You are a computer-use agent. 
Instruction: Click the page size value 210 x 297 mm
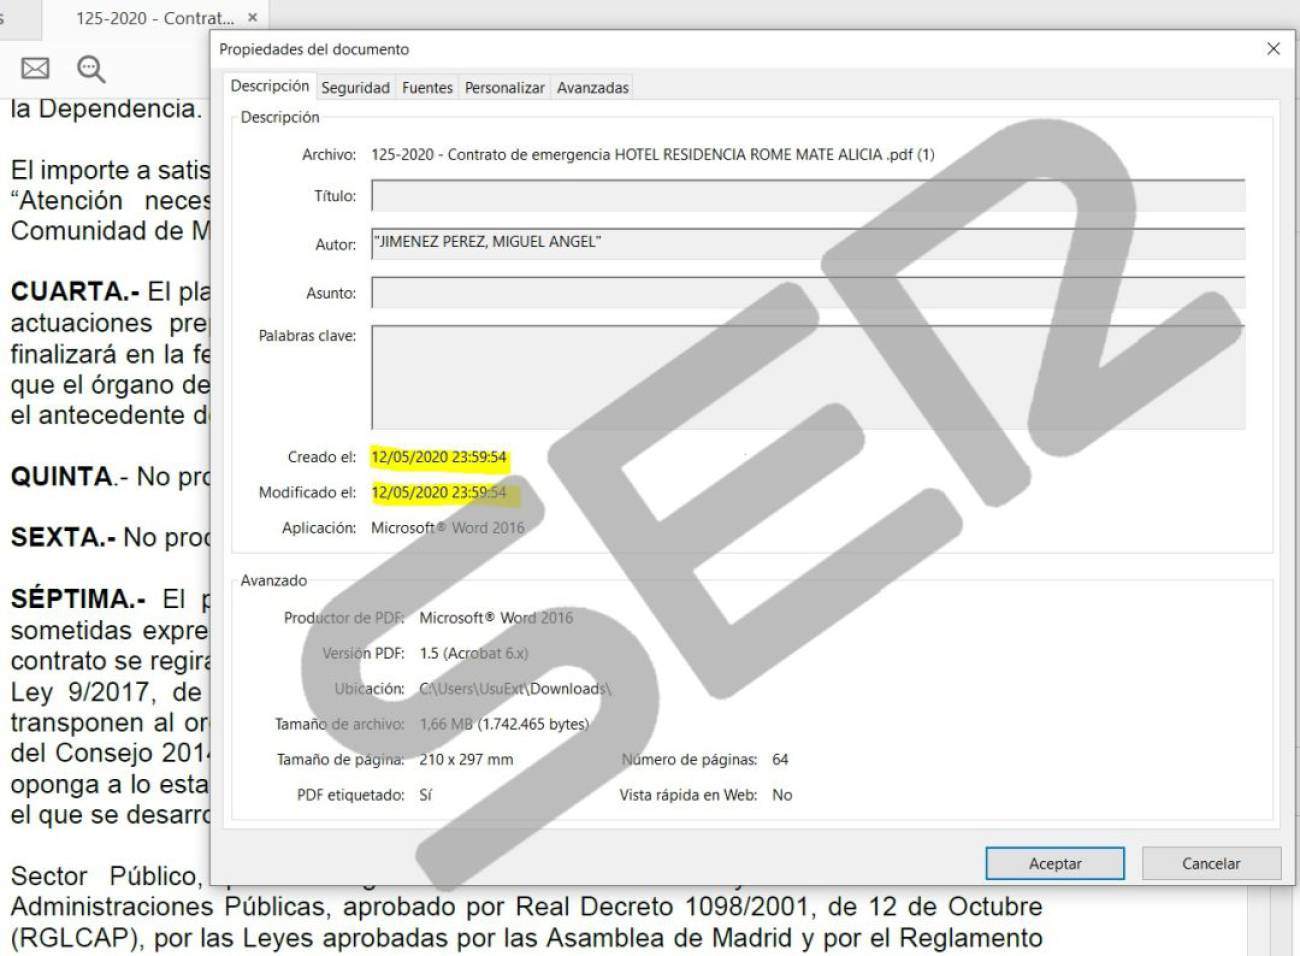pos(466,759)
